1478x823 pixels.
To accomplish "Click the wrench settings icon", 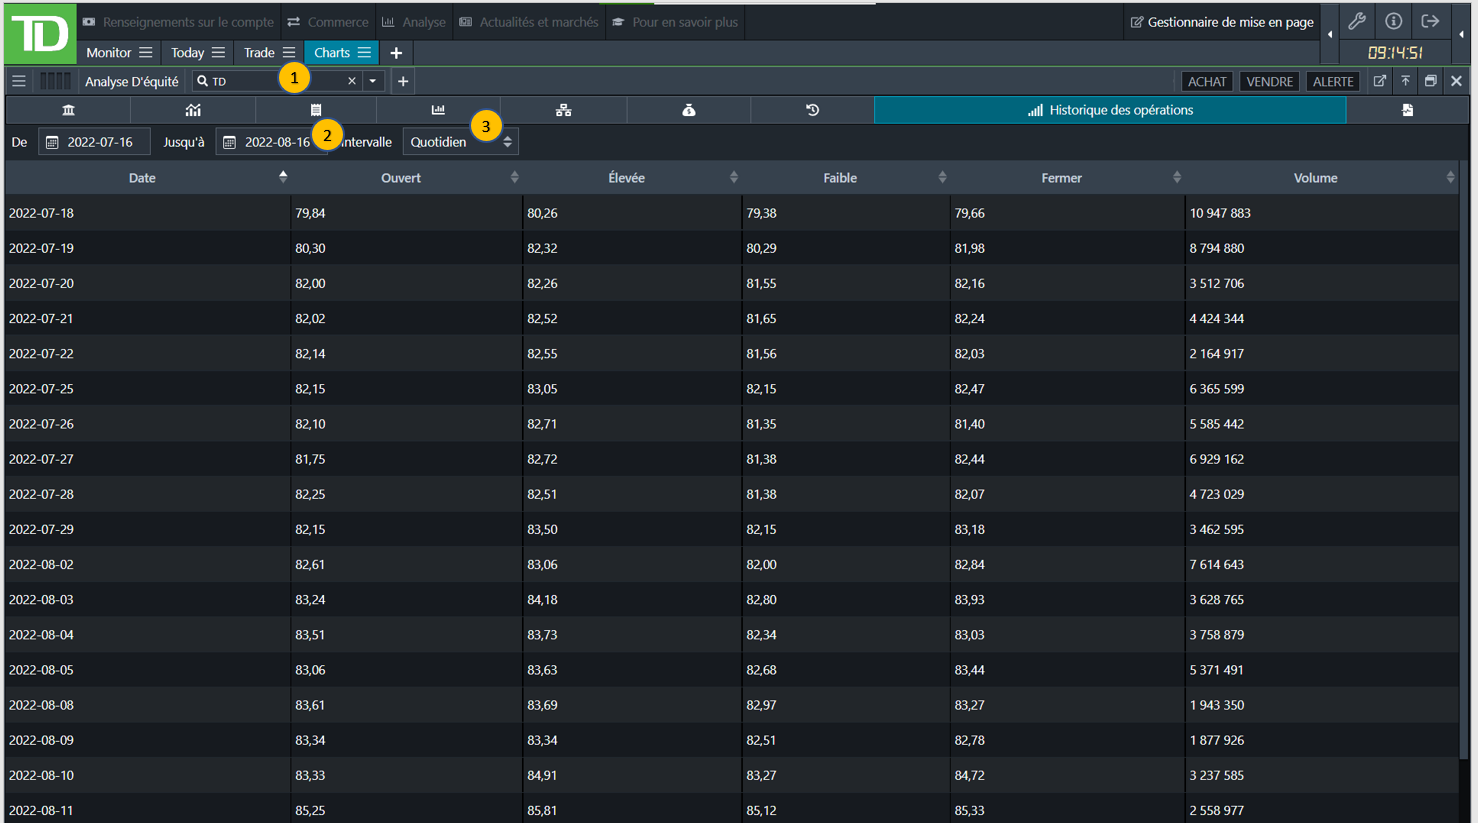I will point(1357,21).
